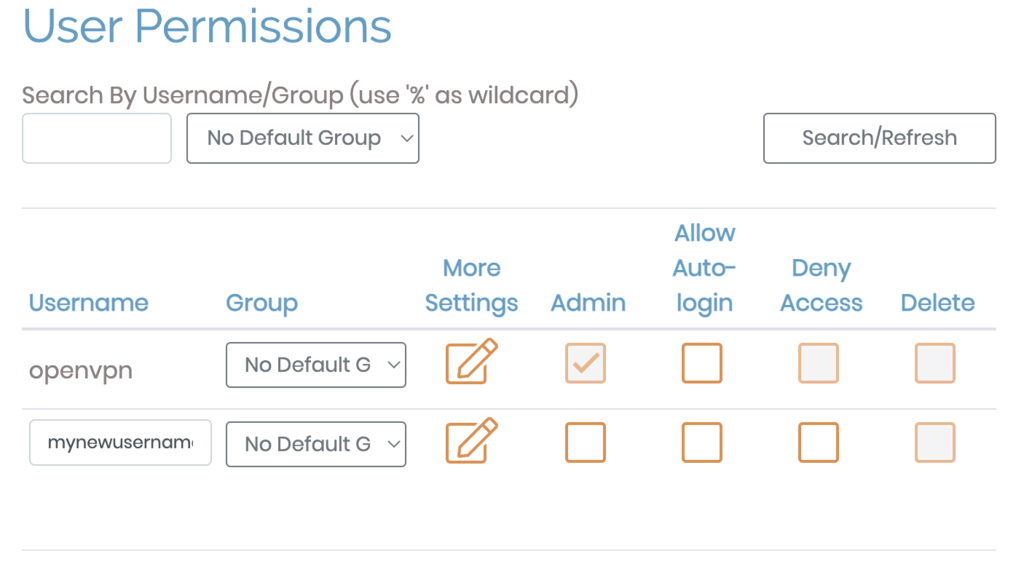The width and height of the screenshot is (1024, 572).
Task: Toggle Admin checkbox for openvpn
Action: tap(585, 363)
